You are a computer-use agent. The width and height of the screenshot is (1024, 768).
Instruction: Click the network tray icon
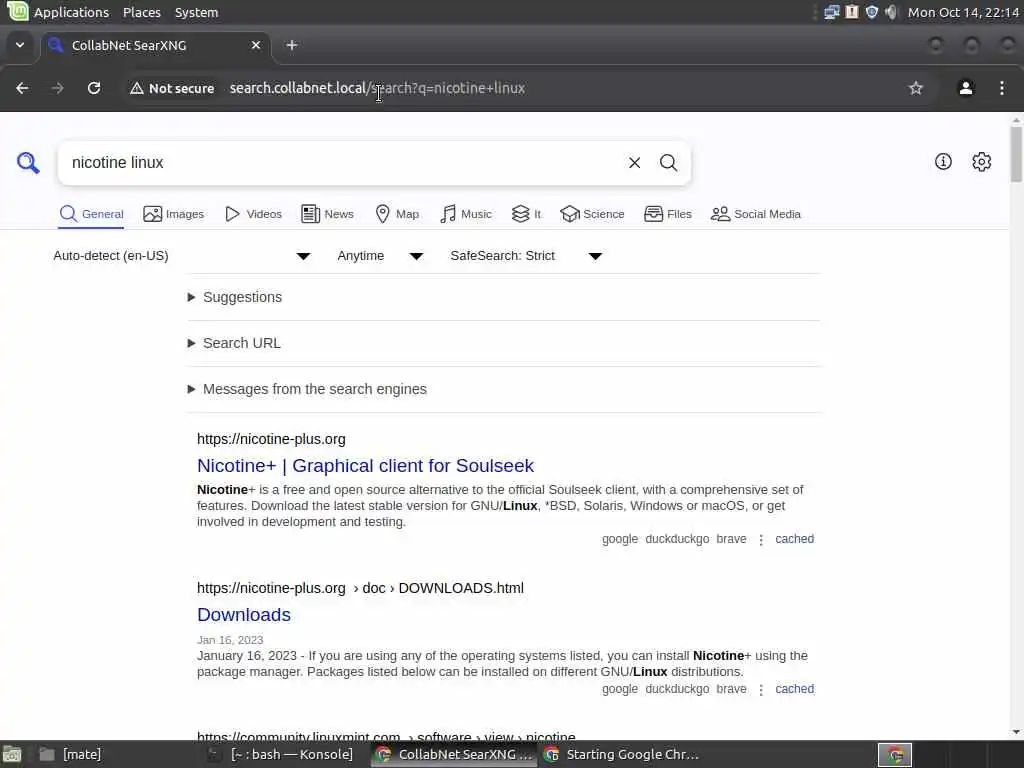click(x=831, y=12)
